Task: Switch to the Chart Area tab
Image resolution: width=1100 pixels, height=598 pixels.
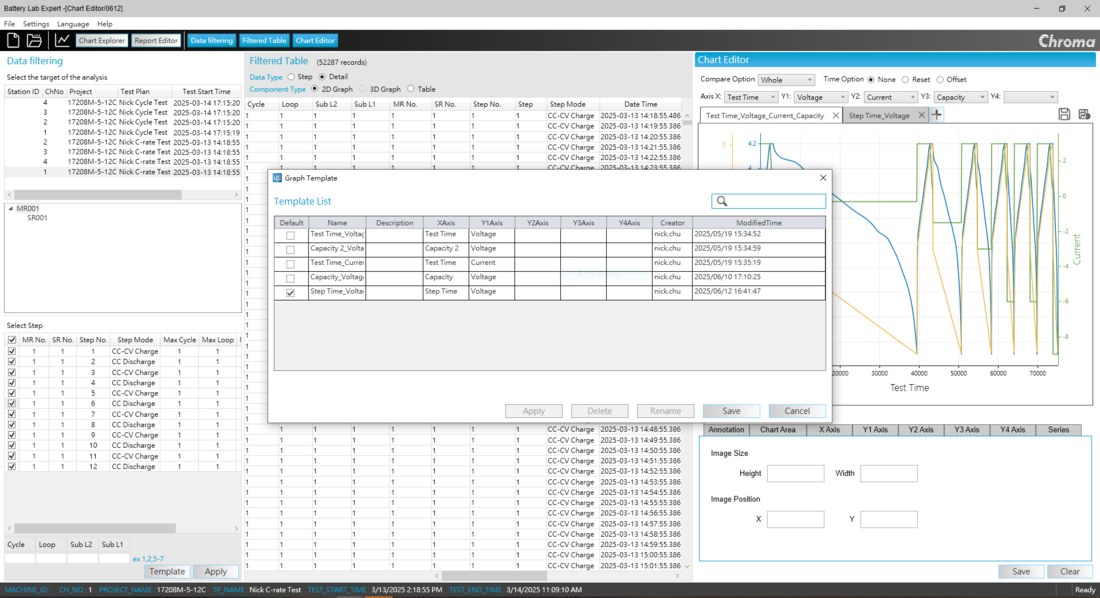Action: [x=777, y=430]
